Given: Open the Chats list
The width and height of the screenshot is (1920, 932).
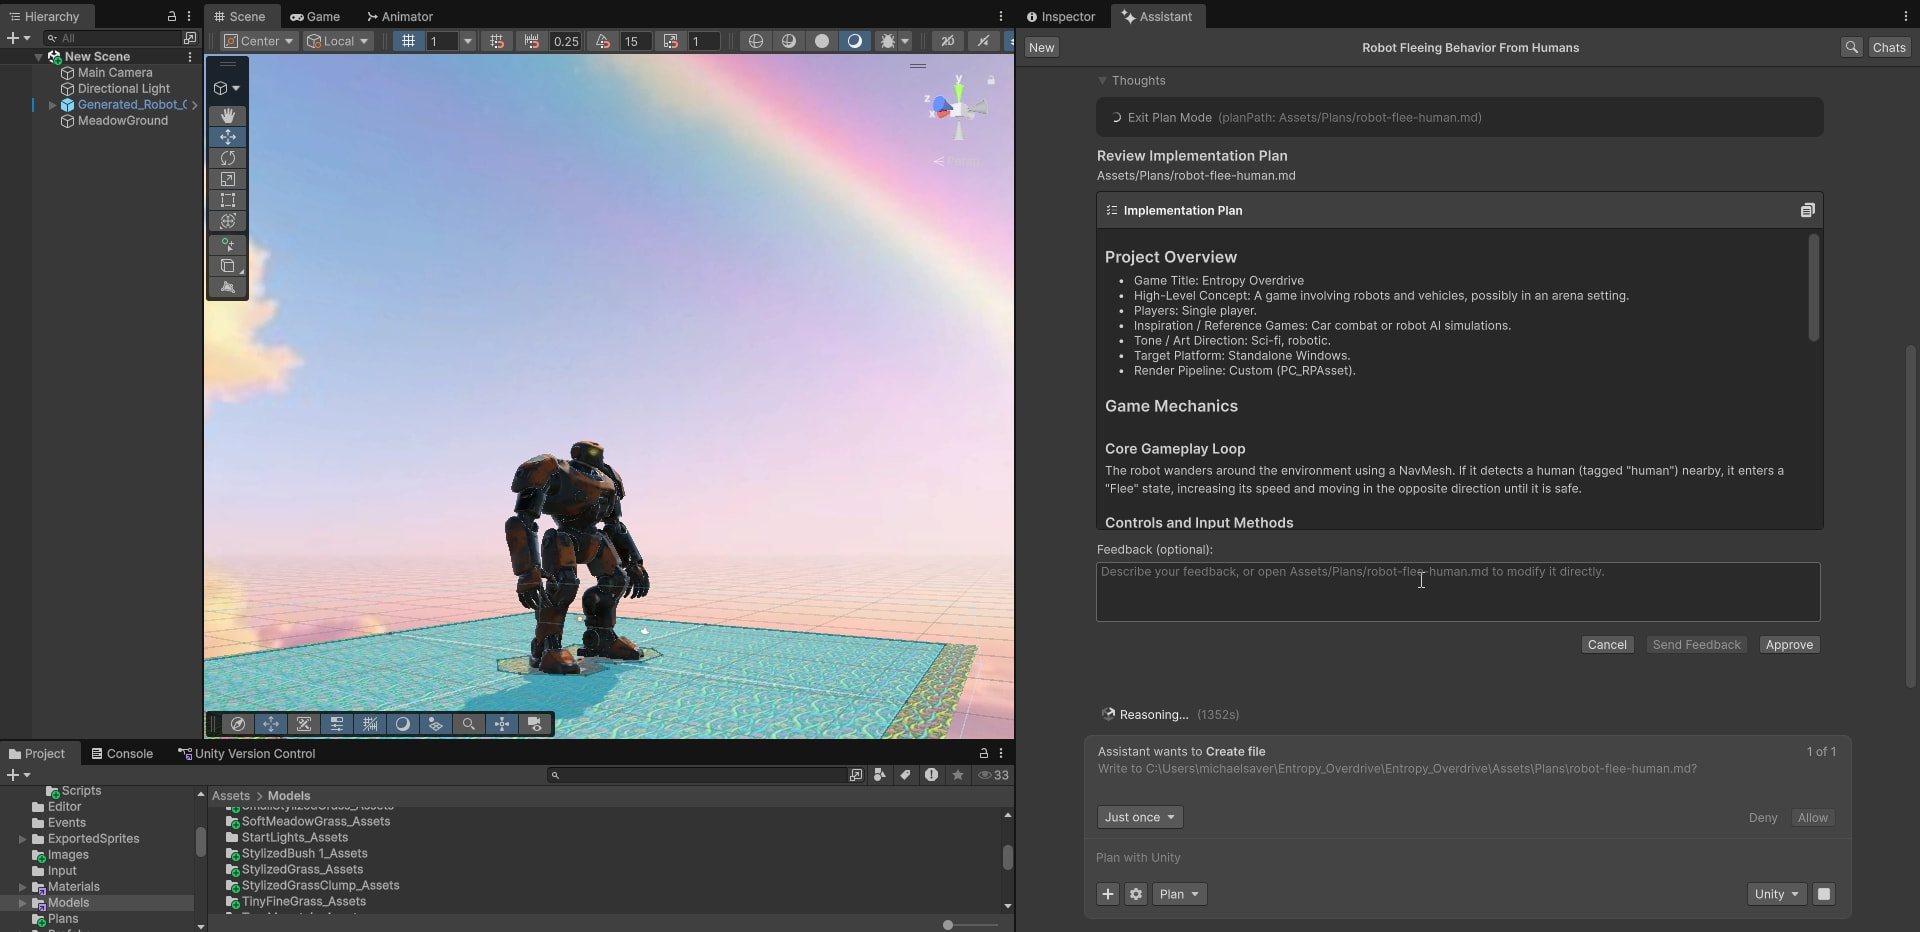Looking at the screenshot, I should [1889, 47].
